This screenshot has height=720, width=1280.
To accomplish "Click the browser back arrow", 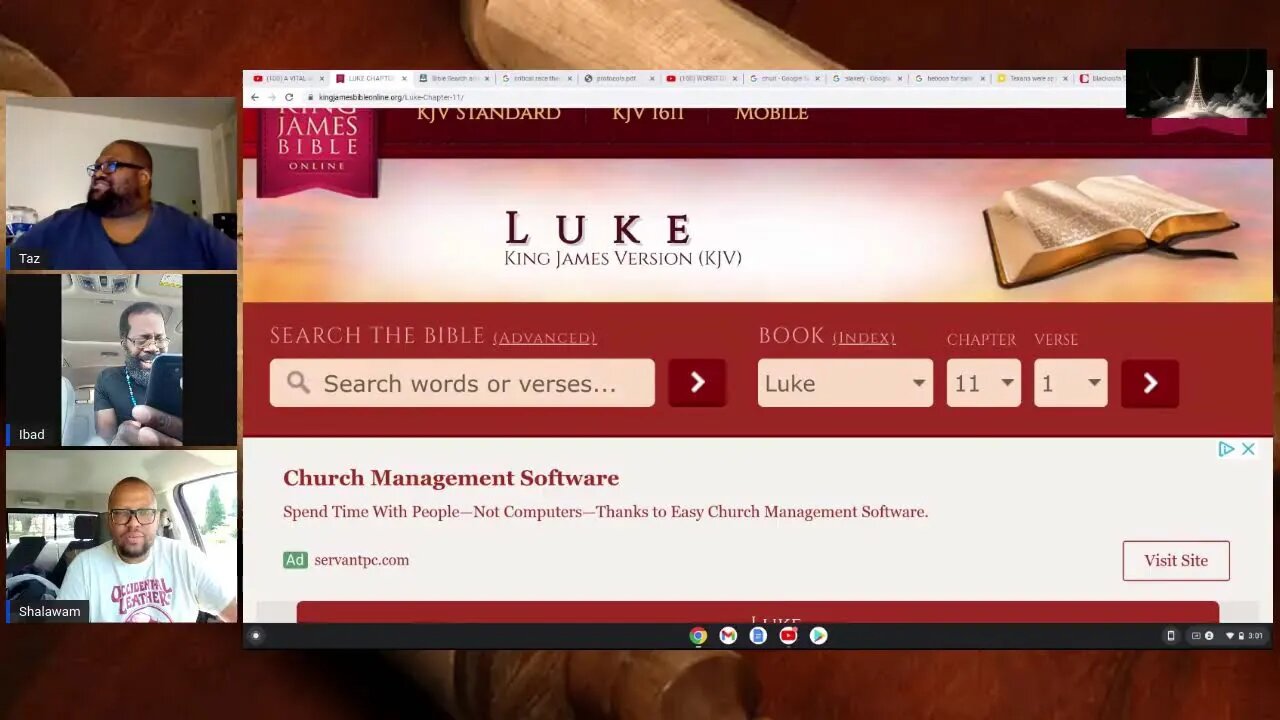I will pos(254,97).
